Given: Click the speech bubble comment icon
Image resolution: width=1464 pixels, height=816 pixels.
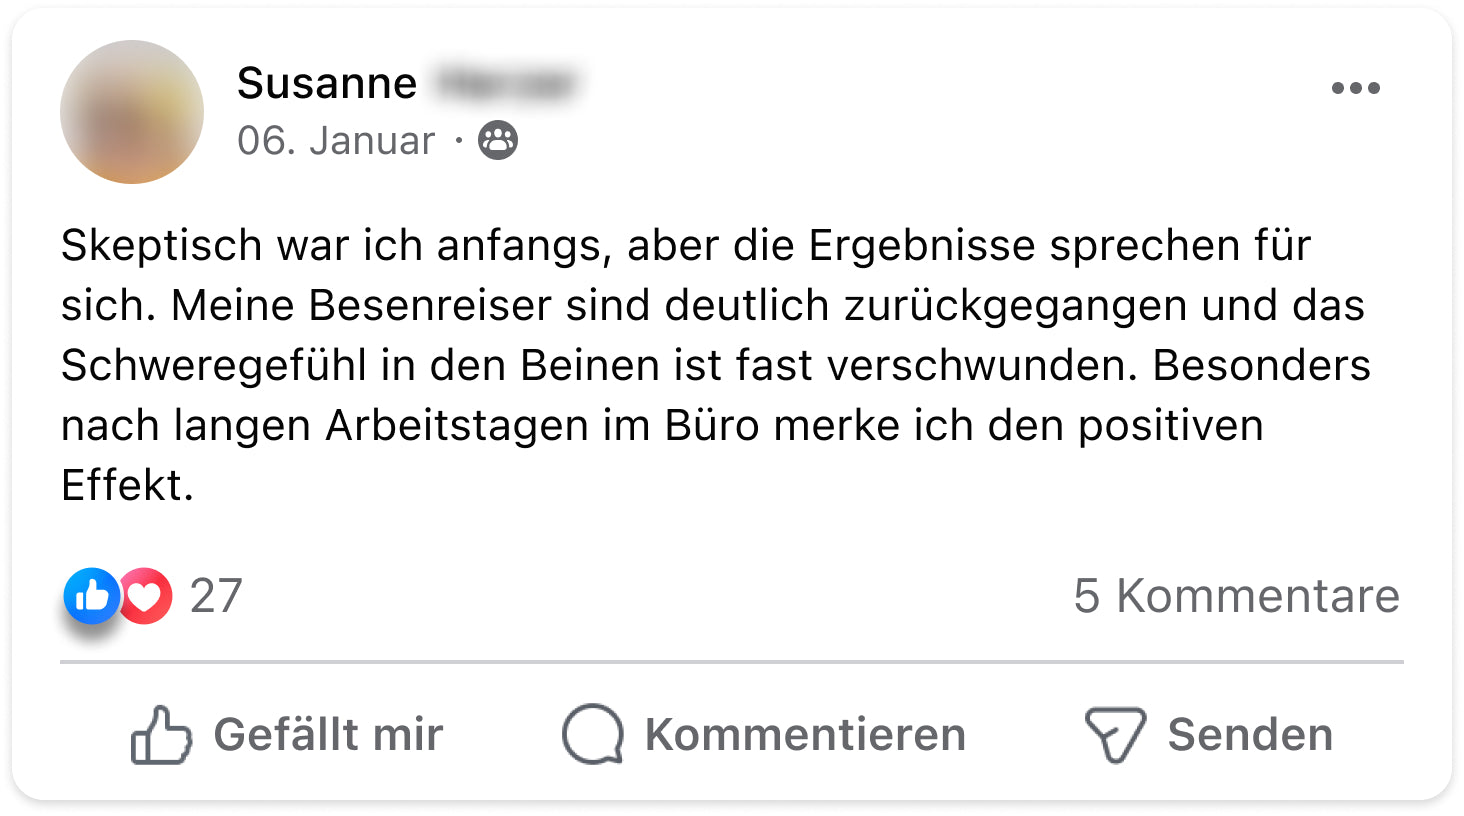Looking at the screenshot, I should point(593,735).
